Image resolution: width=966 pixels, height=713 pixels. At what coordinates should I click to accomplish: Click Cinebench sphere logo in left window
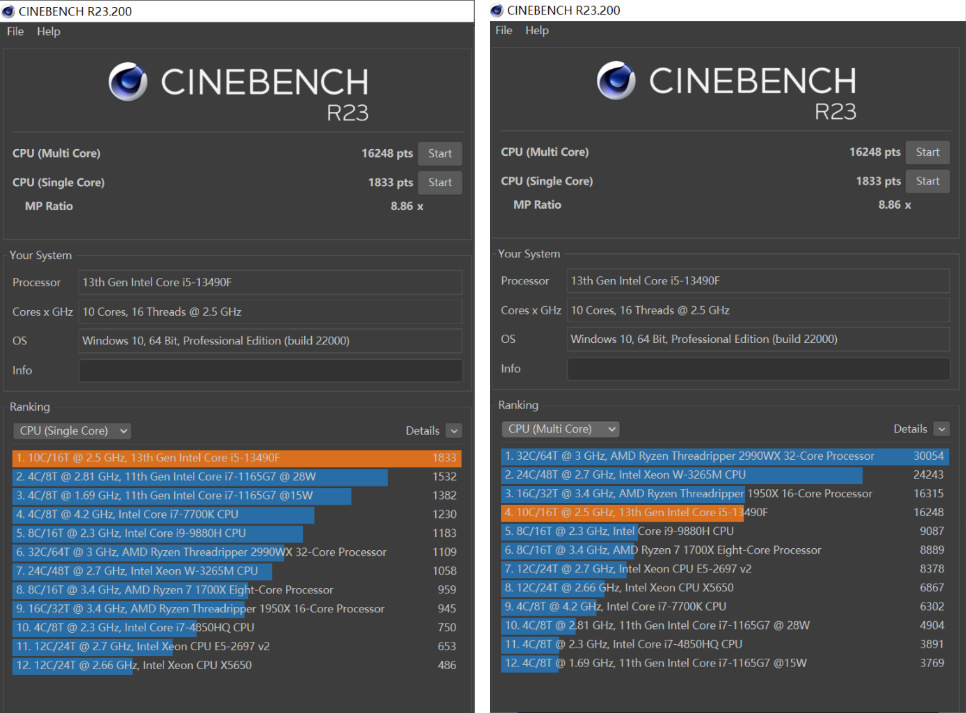click(128, 82)
